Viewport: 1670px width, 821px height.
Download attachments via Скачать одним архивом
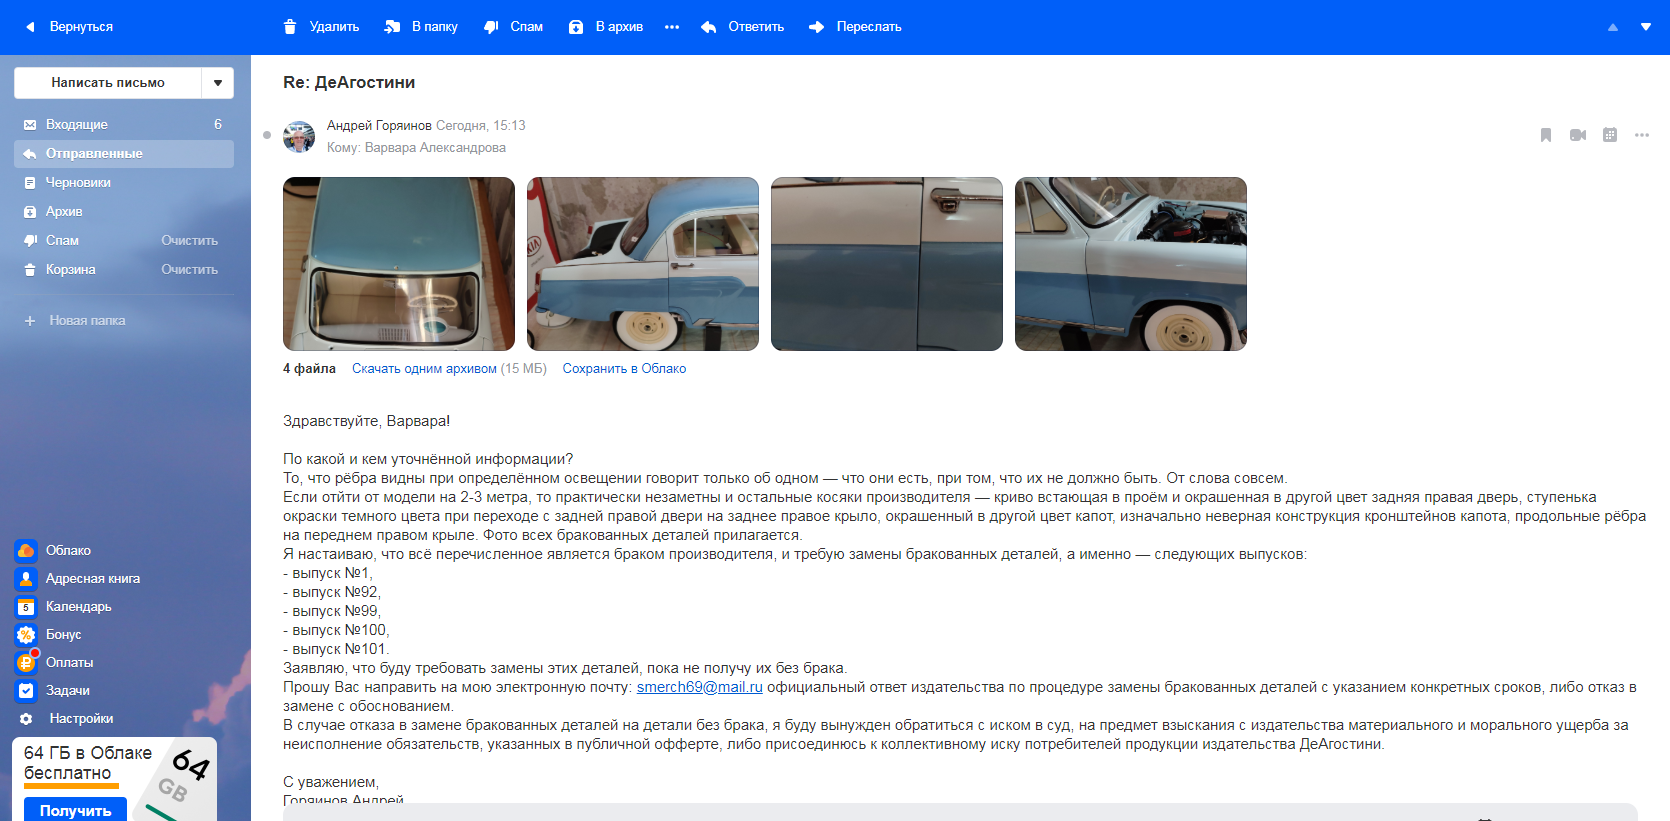click(424, 369)
